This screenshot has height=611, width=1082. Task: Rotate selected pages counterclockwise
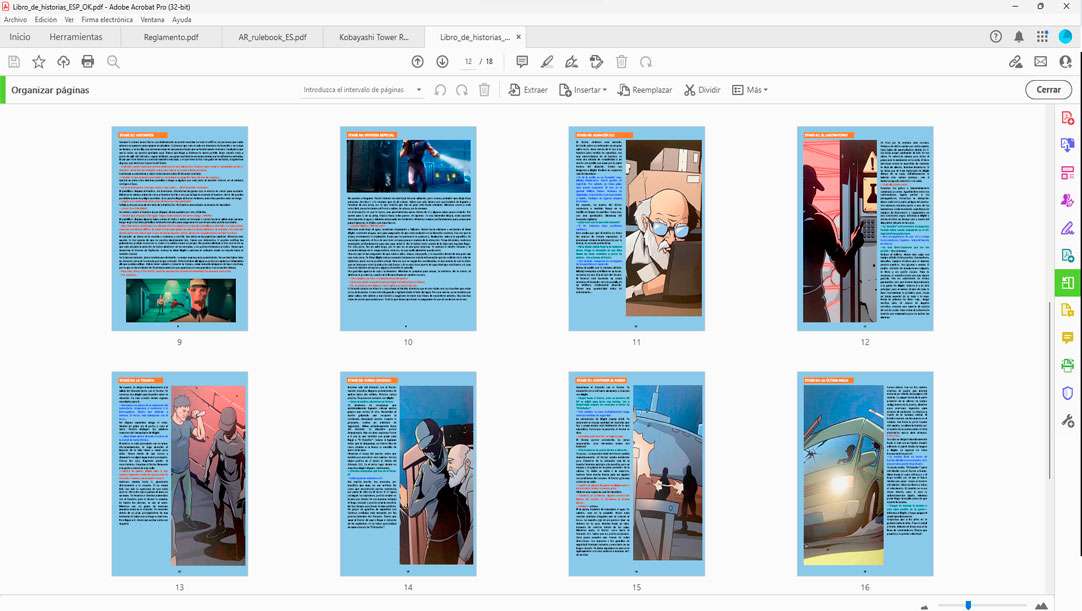pos(440,90)
